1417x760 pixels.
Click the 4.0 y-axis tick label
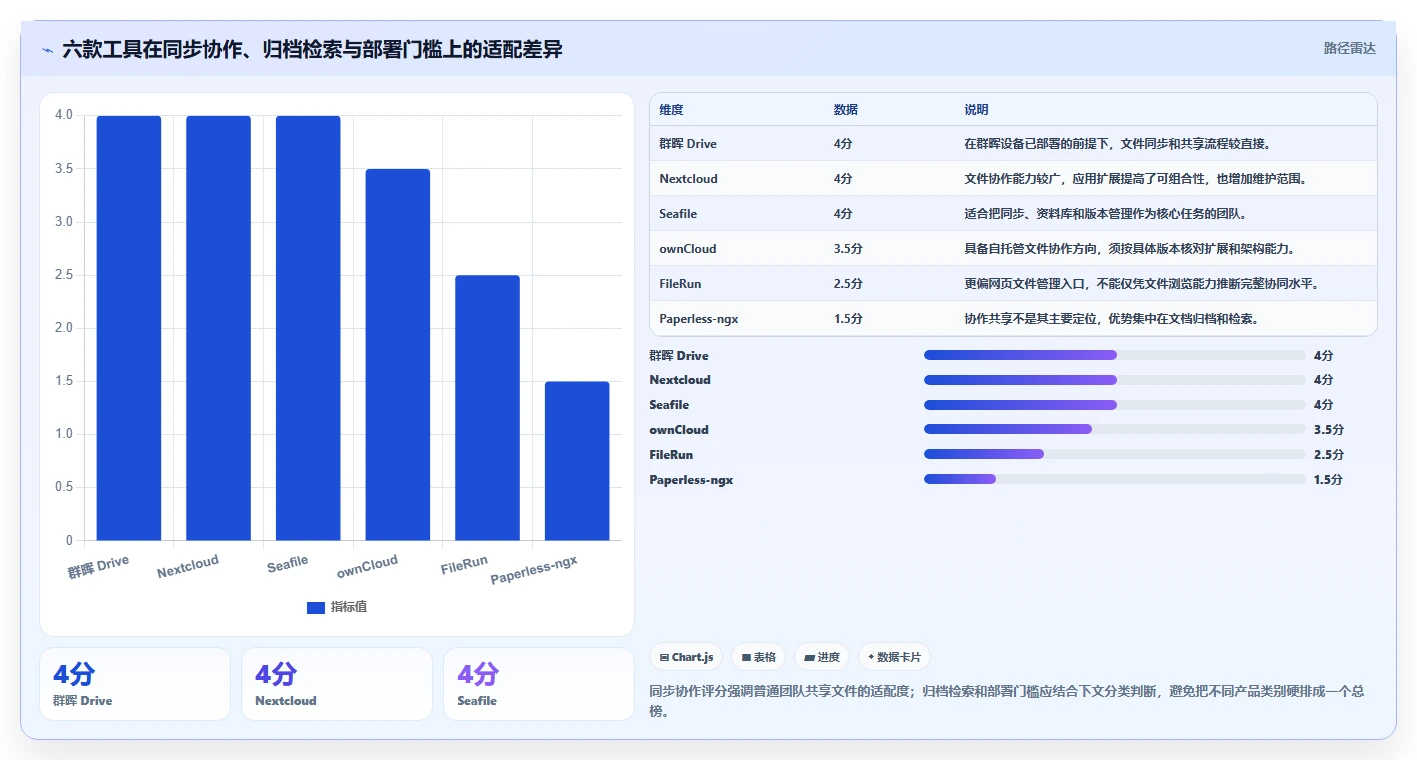(64, 116)
